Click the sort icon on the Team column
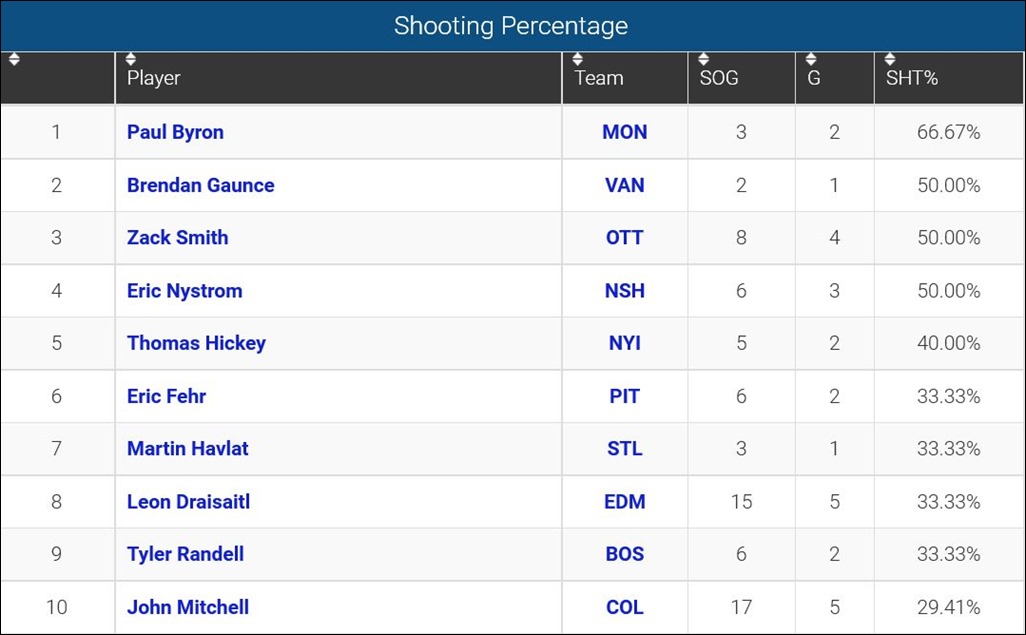This screenshot has height=635, width=1026. pyautogui.click(x=578, y=60)
